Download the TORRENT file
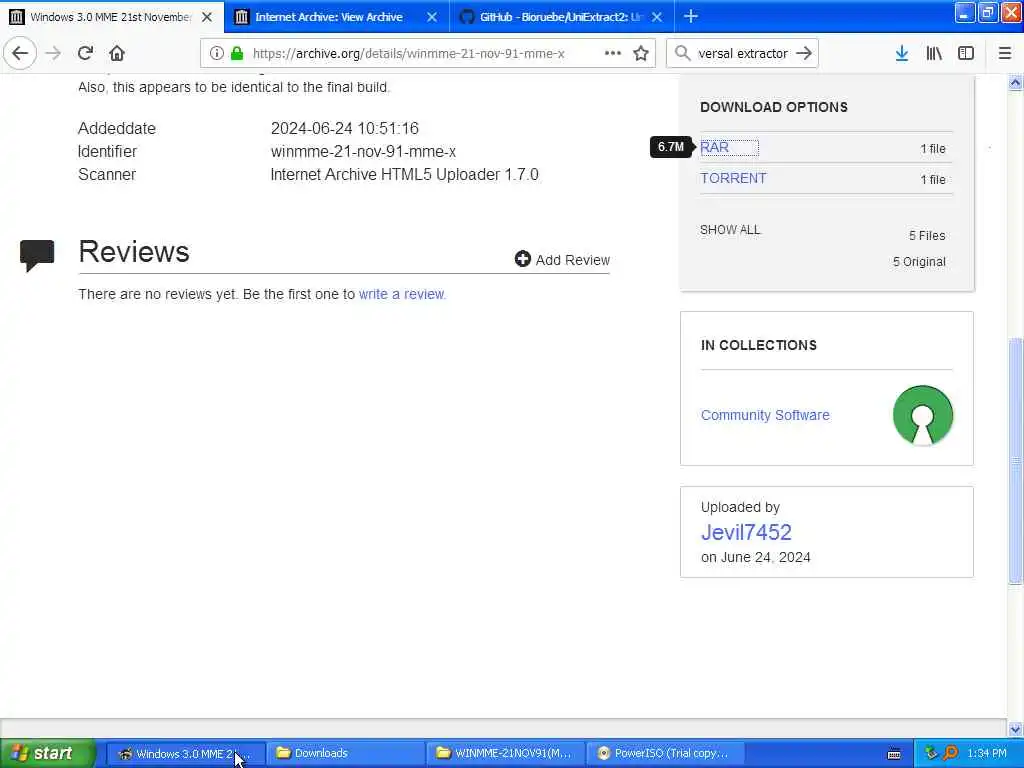The height and width of the screenshot is (768, 1024). point(733,178)
